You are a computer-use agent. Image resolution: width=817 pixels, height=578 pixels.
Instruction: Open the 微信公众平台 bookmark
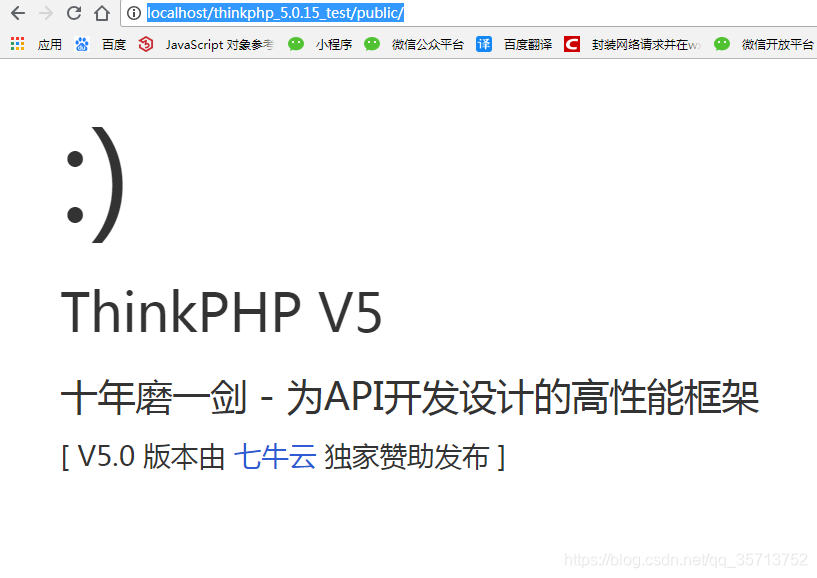[x=428, y=45]
